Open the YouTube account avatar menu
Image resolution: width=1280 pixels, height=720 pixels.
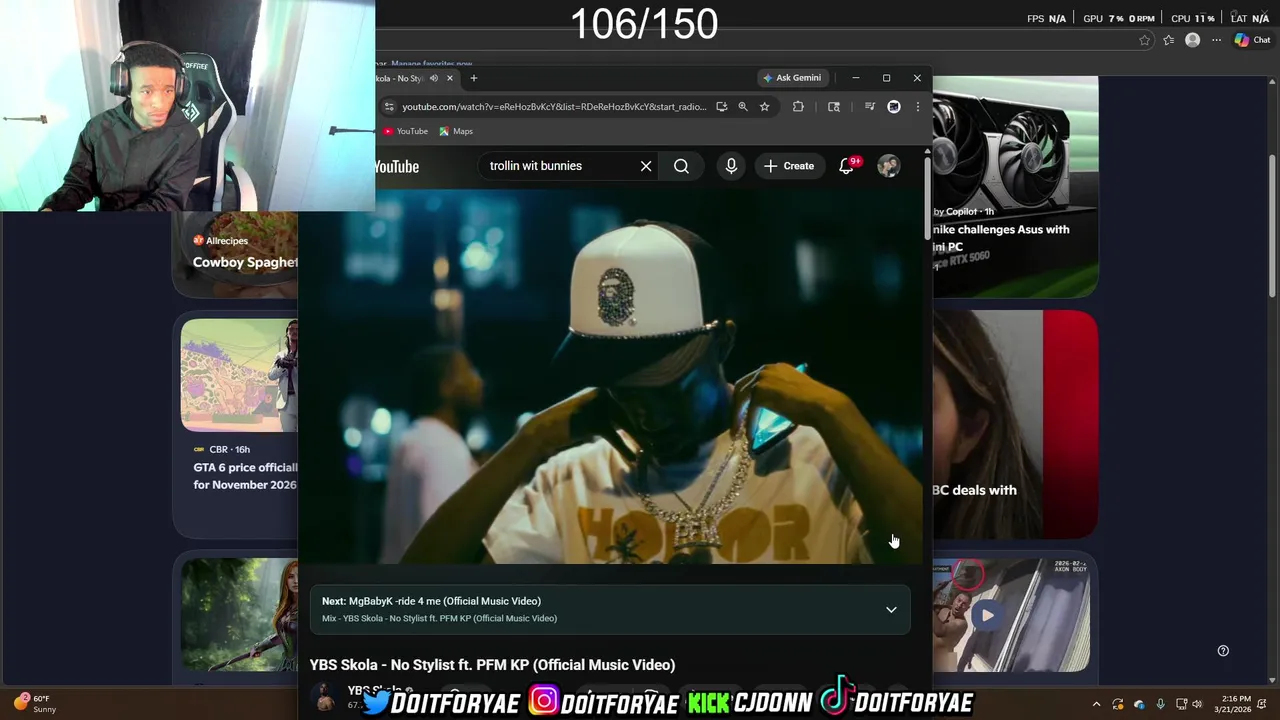(x=888, y=166)
